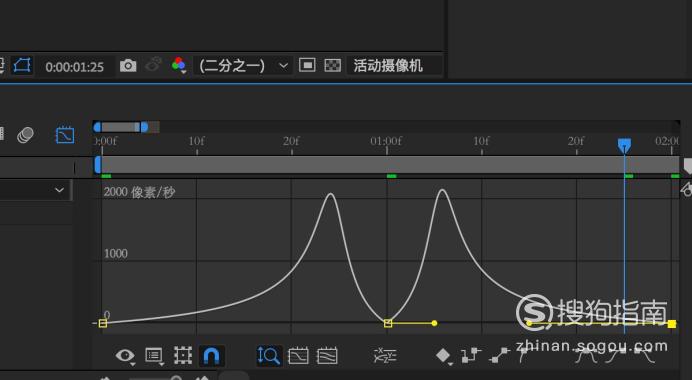Toggle the transform box button in graph editor

click(x=183, y=355)
